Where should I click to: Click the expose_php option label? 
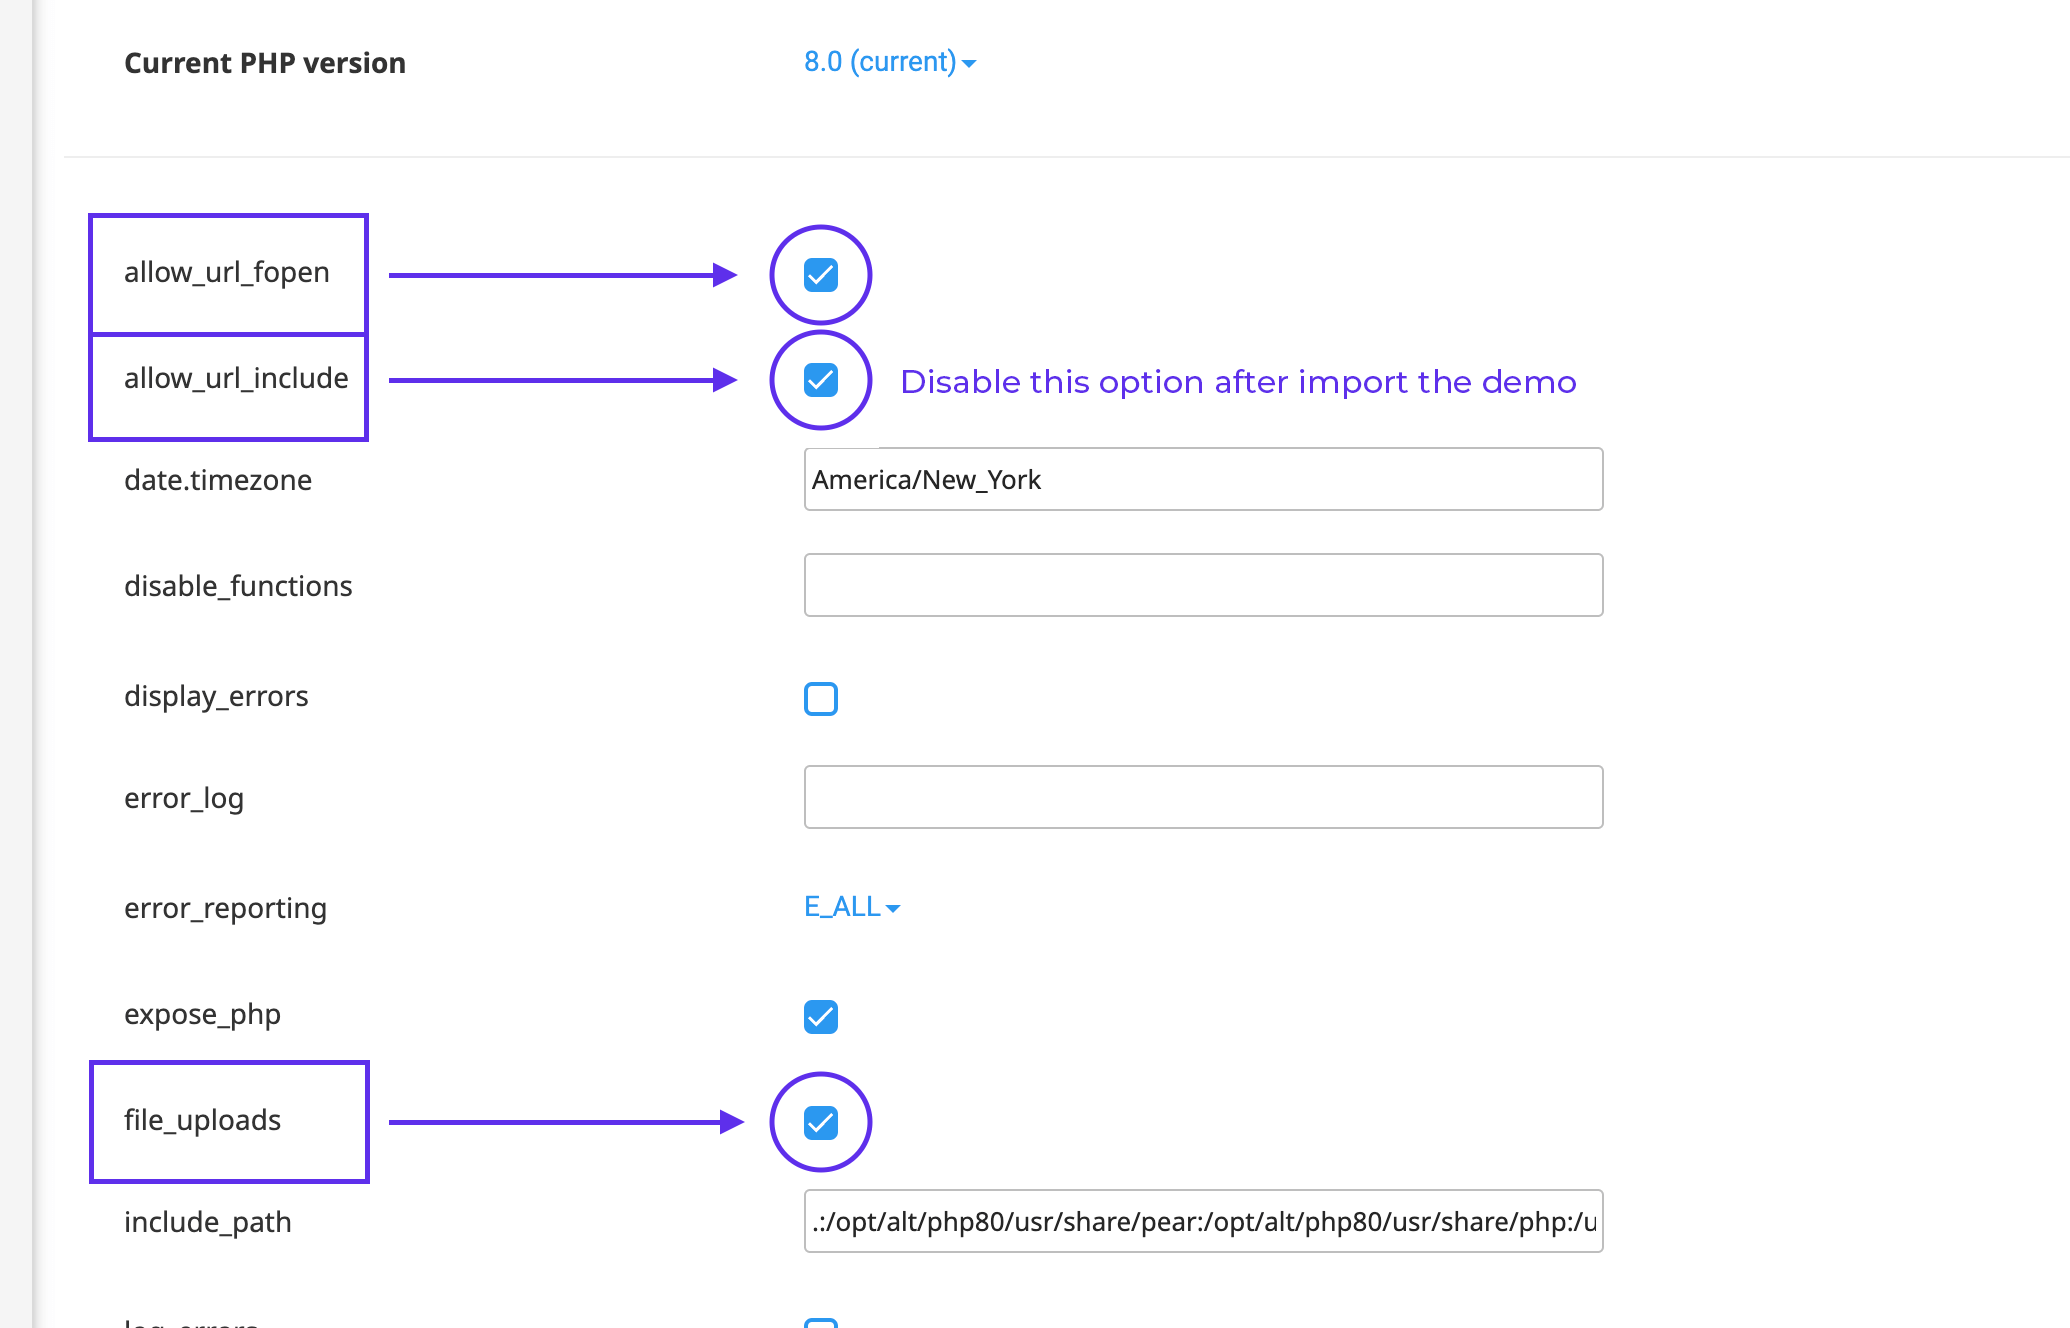pos(202,1015)
